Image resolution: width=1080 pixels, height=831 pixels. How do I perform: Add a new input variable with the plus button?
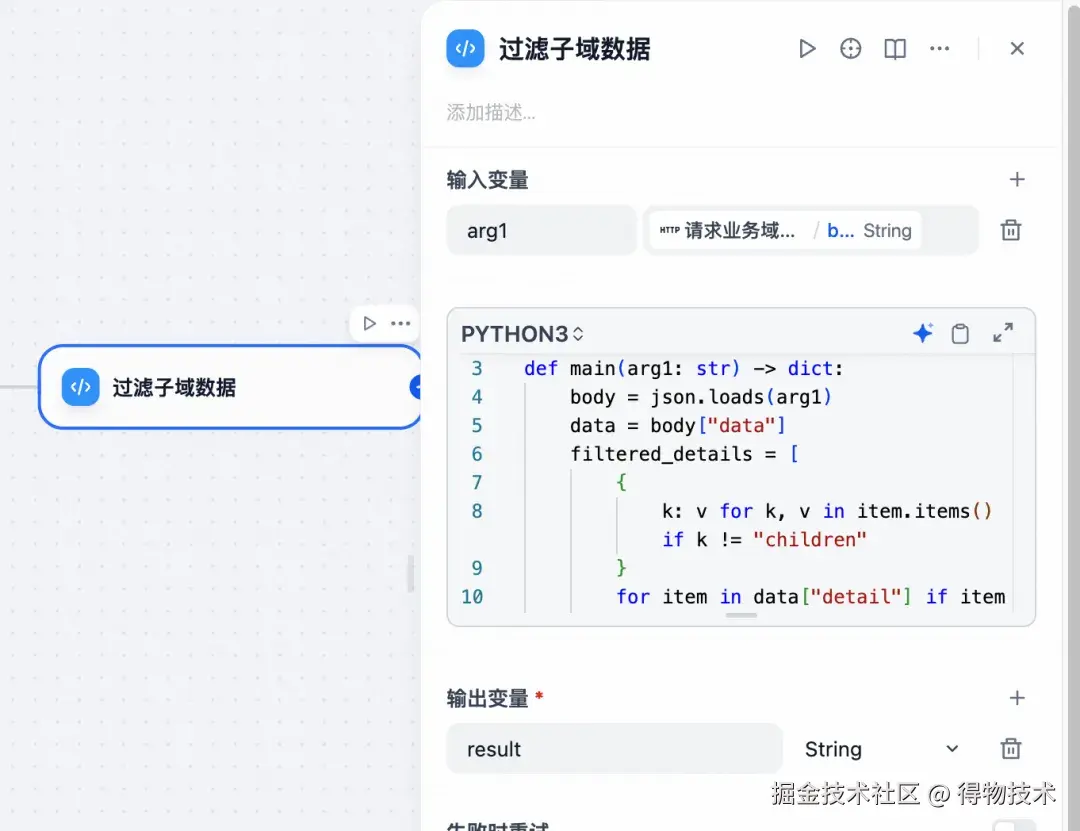[1017, 180]
